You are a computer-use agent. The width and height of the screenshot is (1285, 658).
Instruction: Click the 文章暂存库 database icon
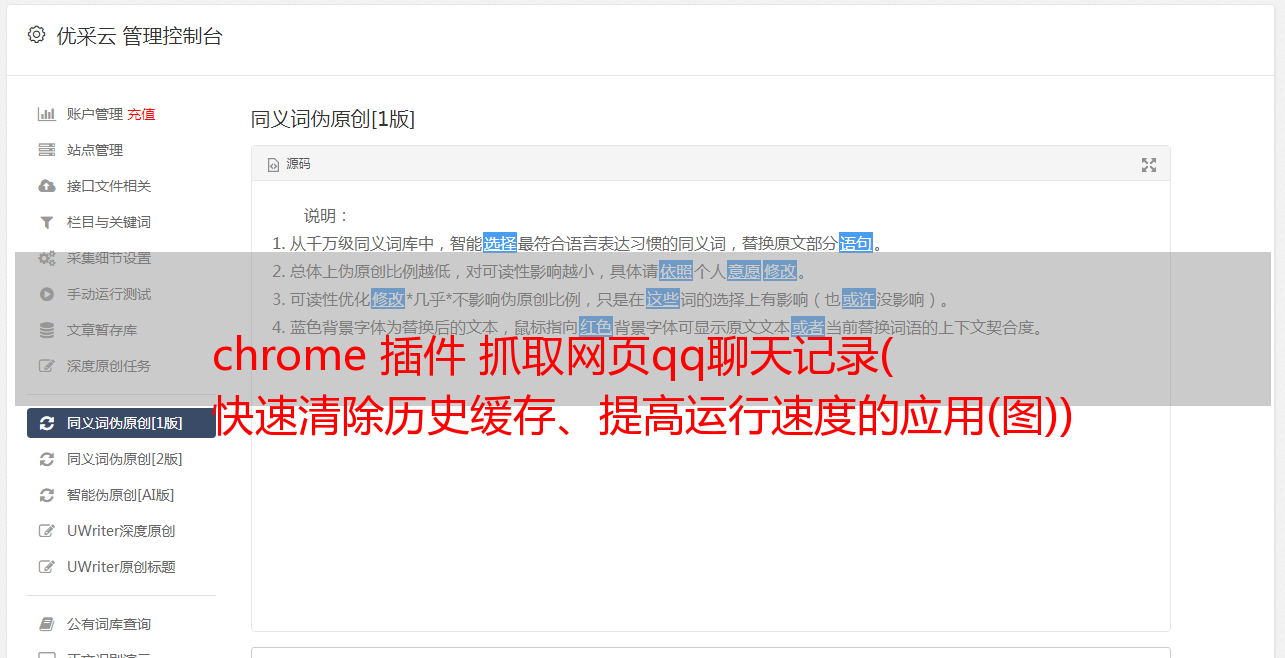46,330
